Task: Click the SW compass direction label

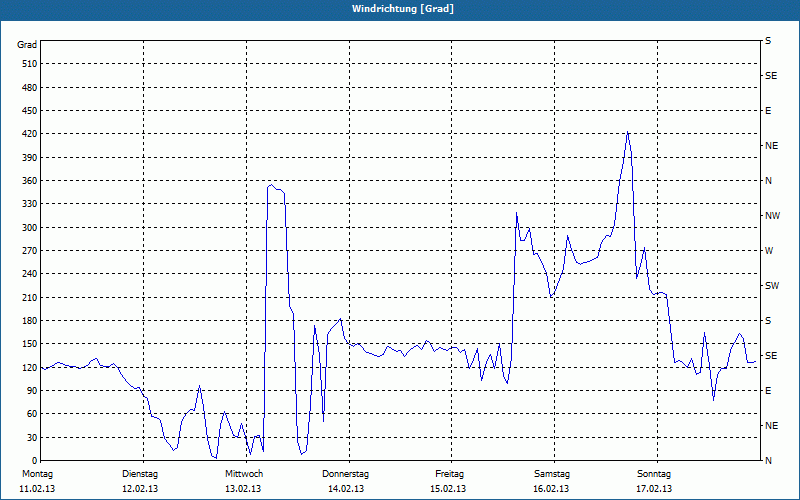Action: (772, 286)
